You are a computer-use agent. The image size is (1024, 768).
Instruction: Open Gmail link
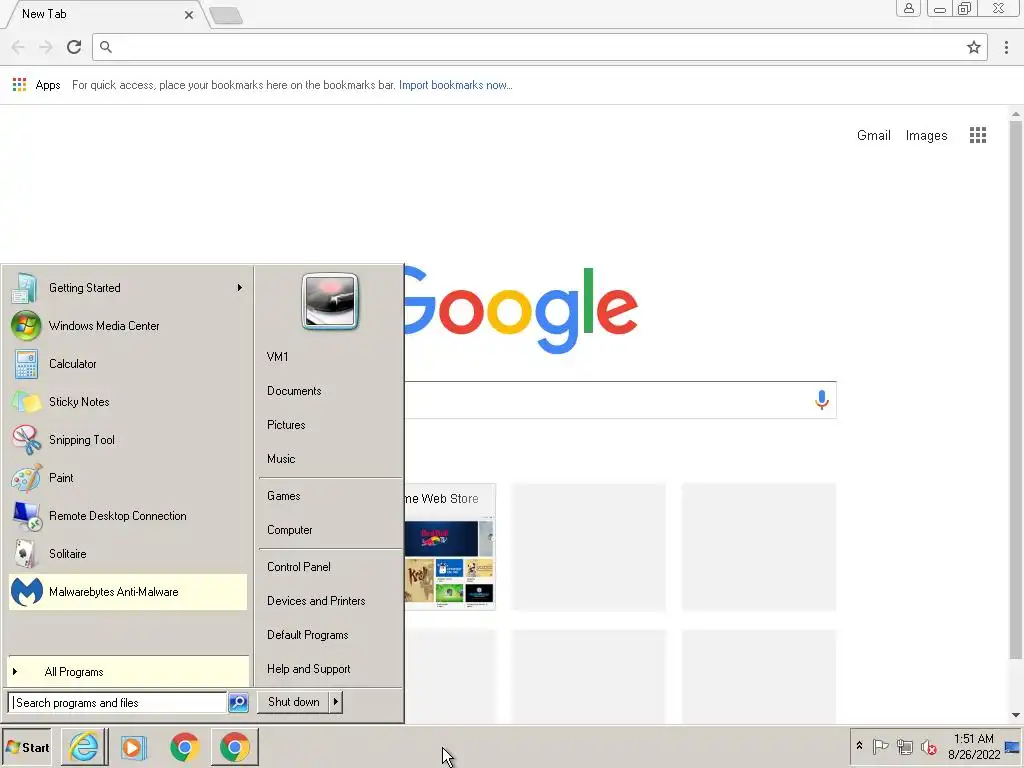(874, 135)
